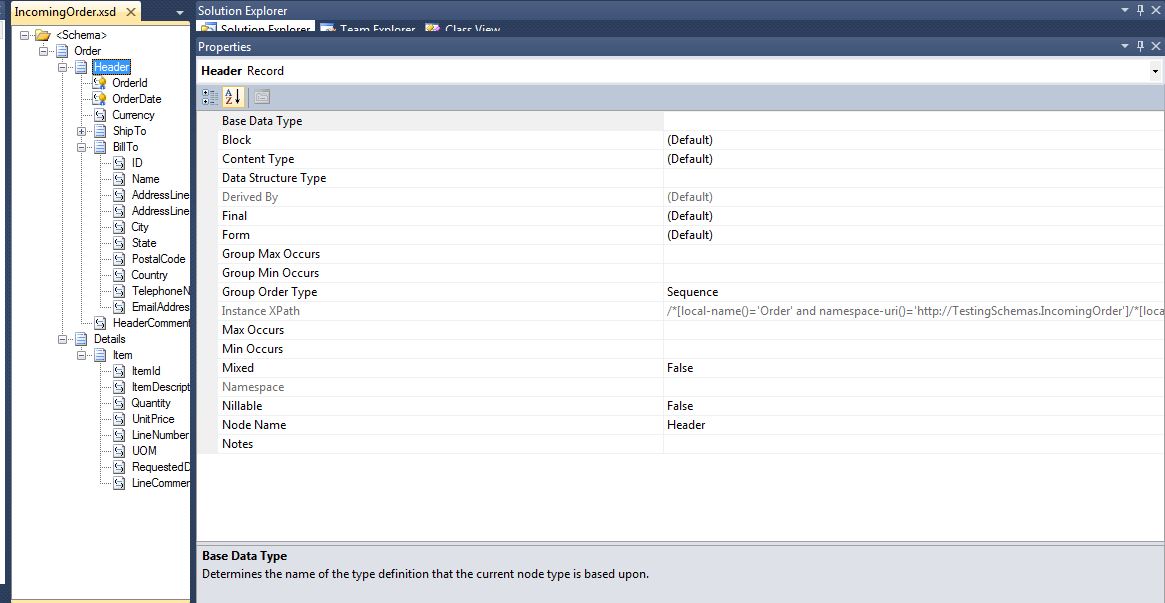Collapse the Item node
Viewport: 1165px width, 603px height.
click(x=82, y=355)
